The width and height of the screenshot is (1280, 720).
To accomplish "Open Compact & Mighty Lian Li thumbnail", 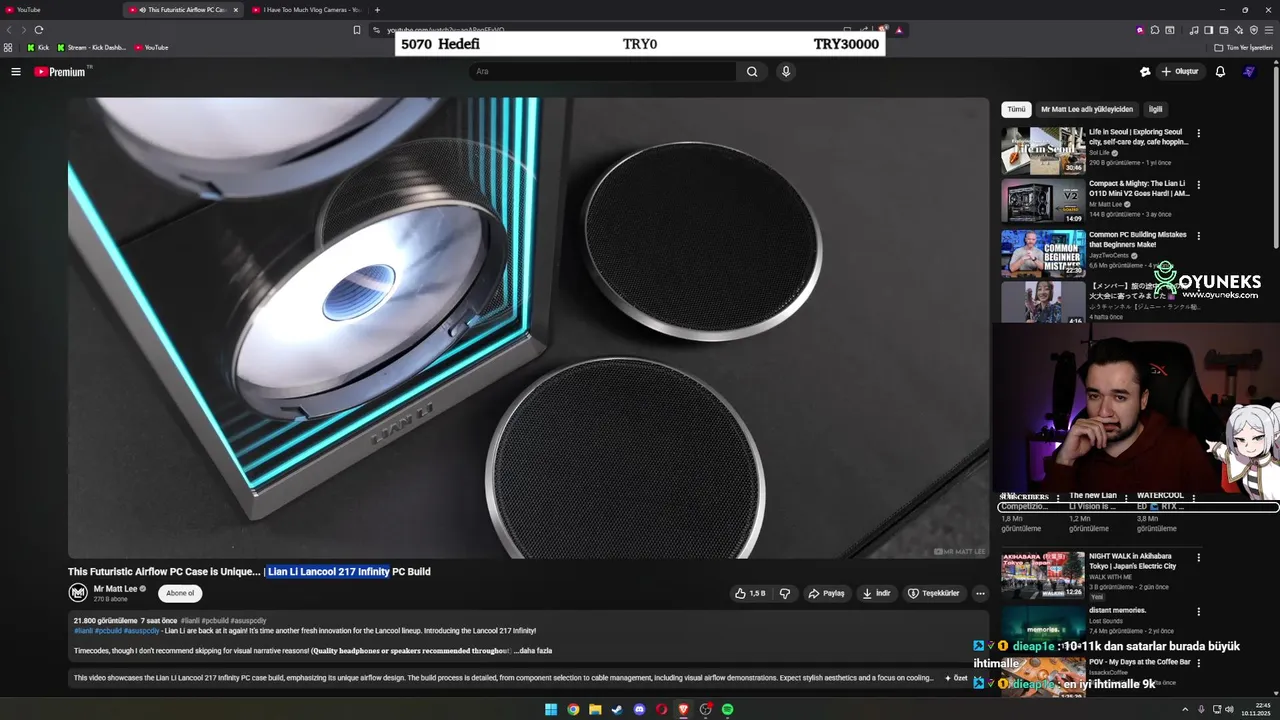I will click(1043, 202).
